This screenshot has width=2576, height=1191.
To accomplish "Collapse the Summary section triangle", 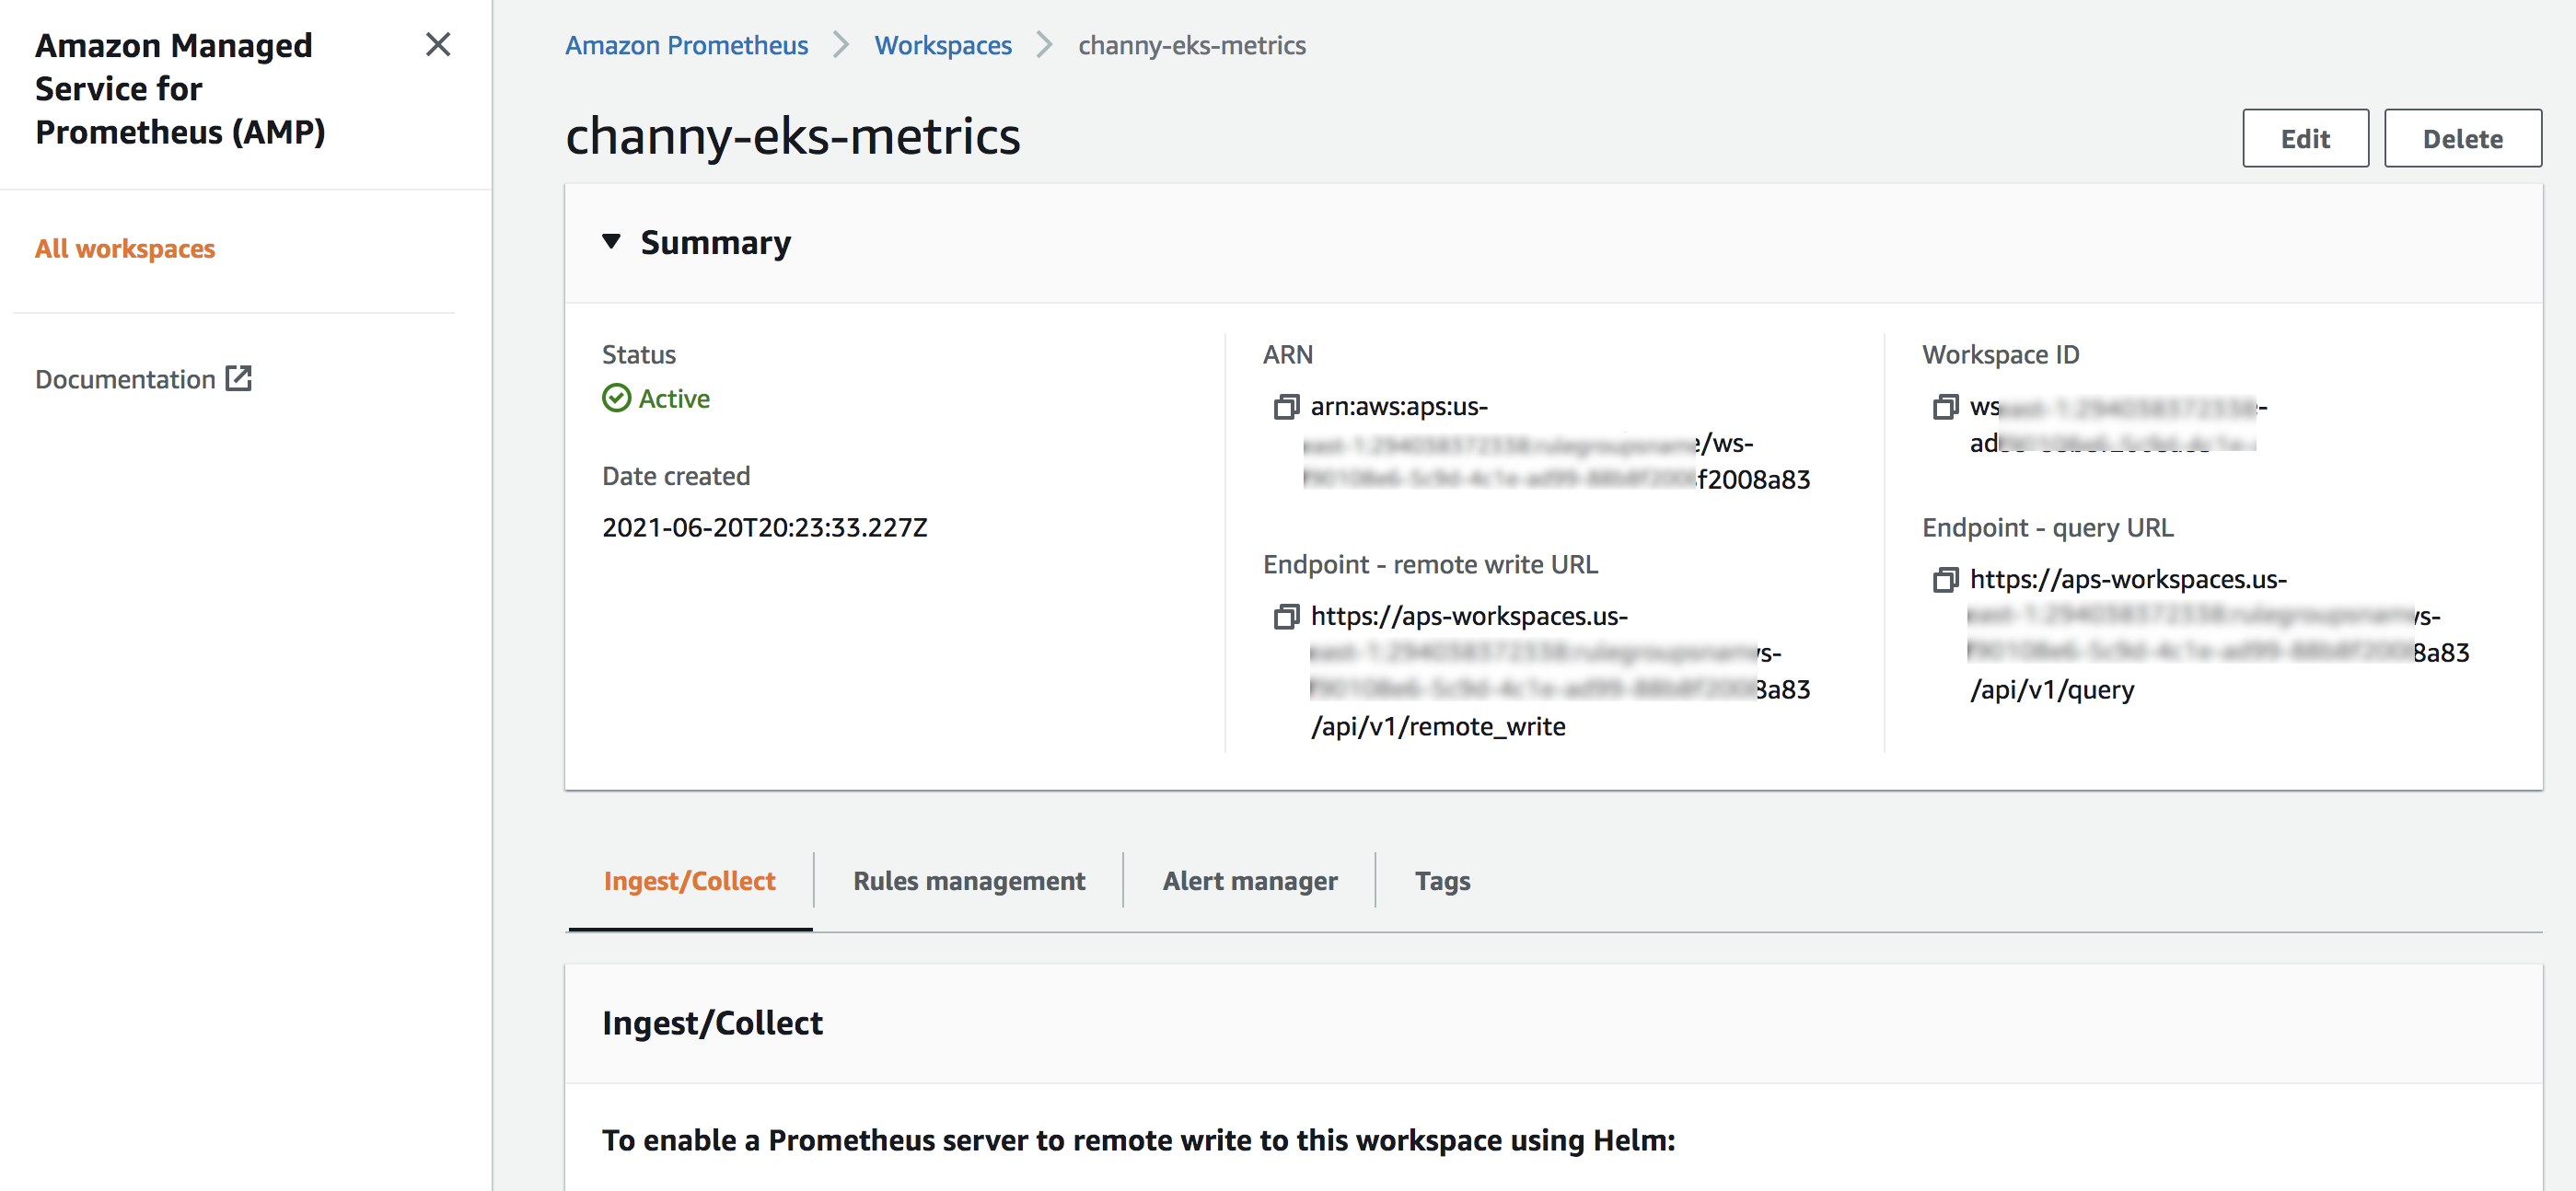I will coord(611,242).
